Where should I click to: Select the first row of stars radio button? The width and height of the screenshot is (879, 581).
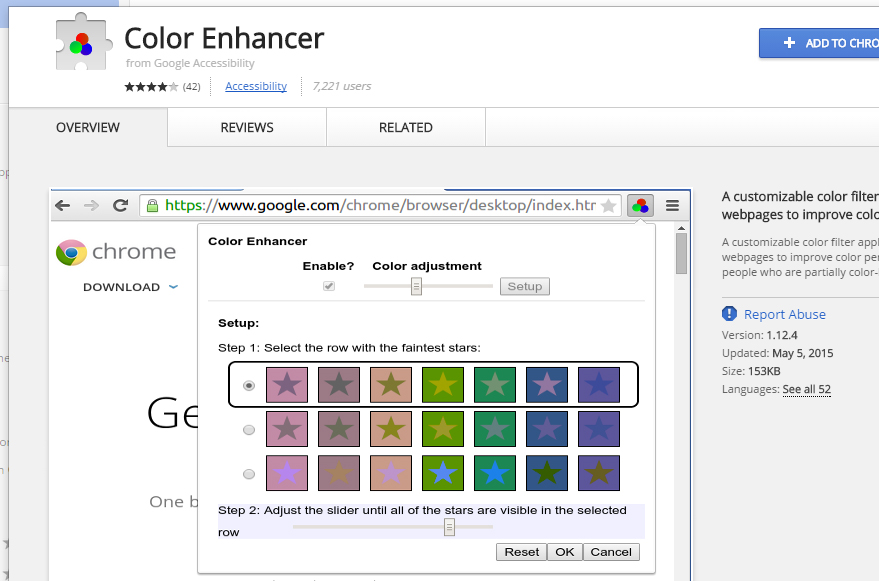click(249, 385)
